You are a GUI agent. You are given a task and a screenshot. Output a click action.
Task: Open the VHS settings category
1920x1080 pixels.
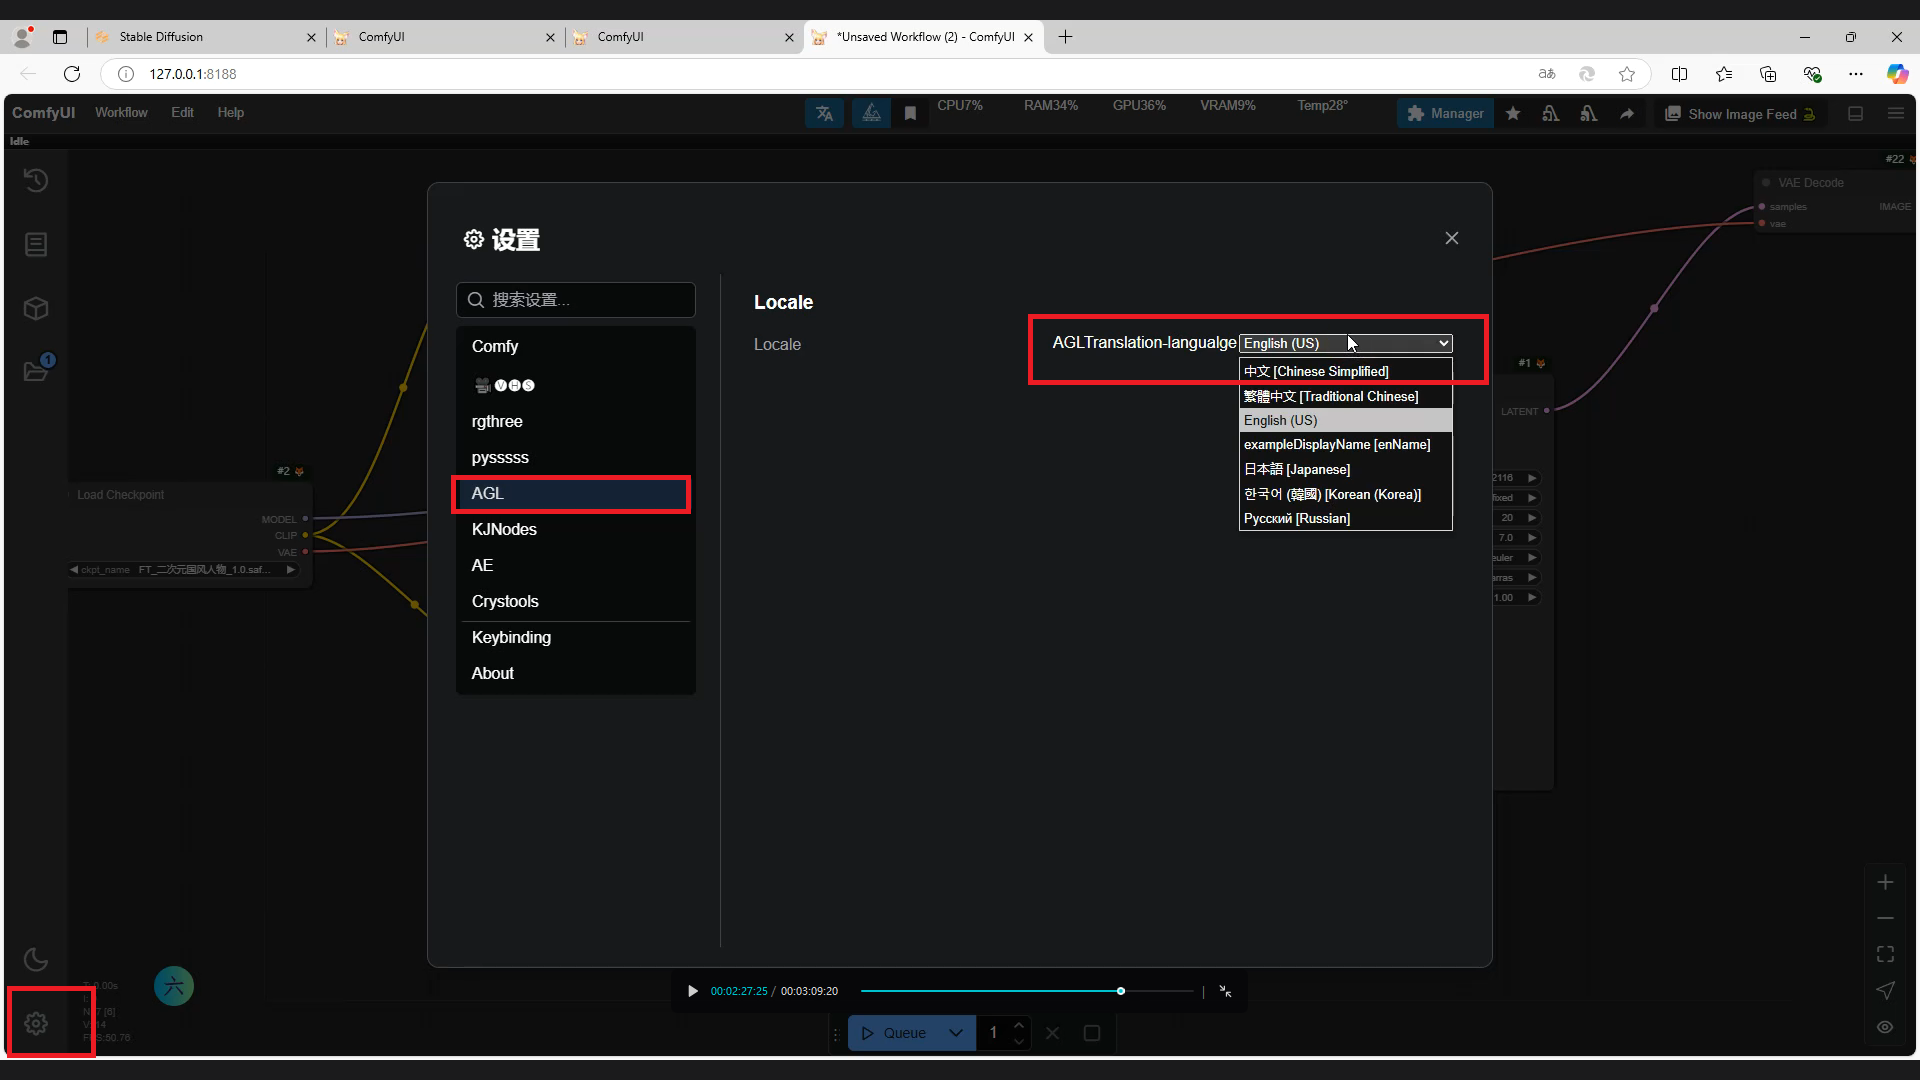click(x=576, y=386)
